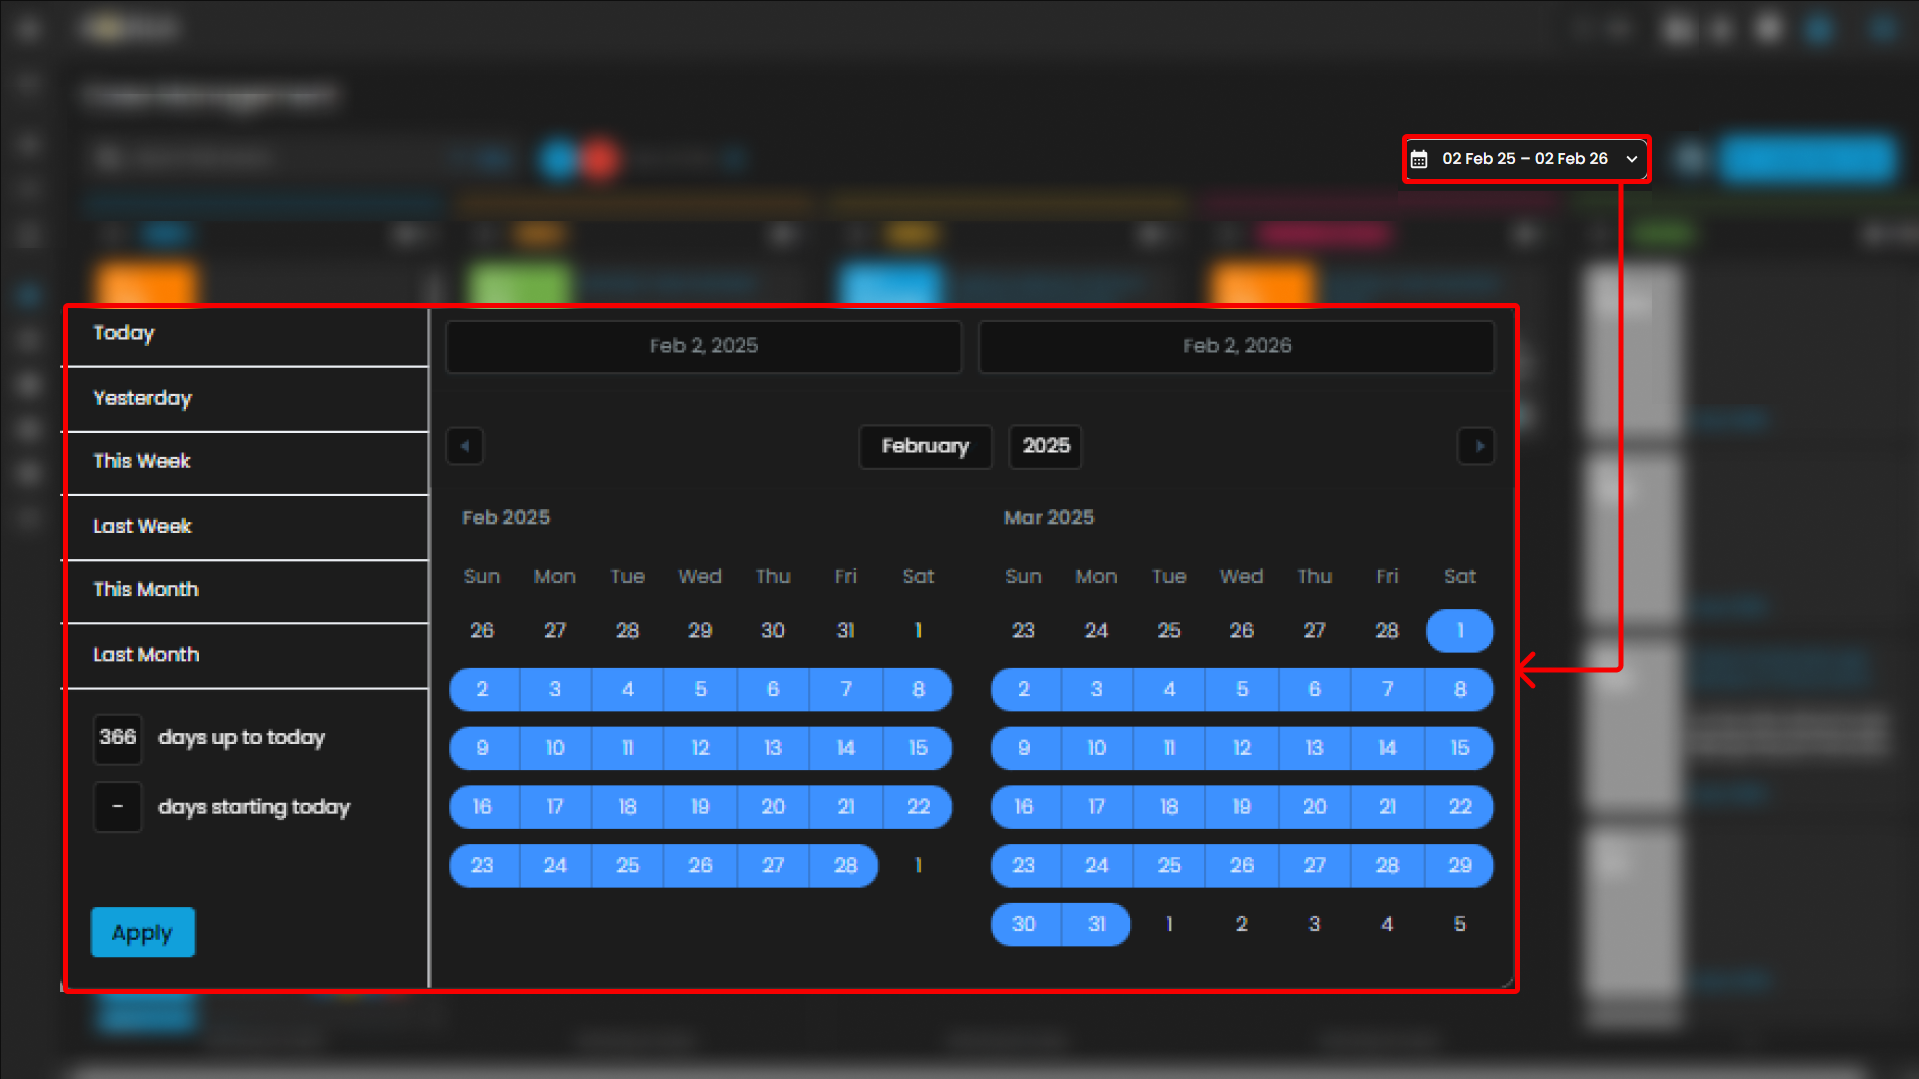Choose the Yesterday preset

click(x=142, y=398)
